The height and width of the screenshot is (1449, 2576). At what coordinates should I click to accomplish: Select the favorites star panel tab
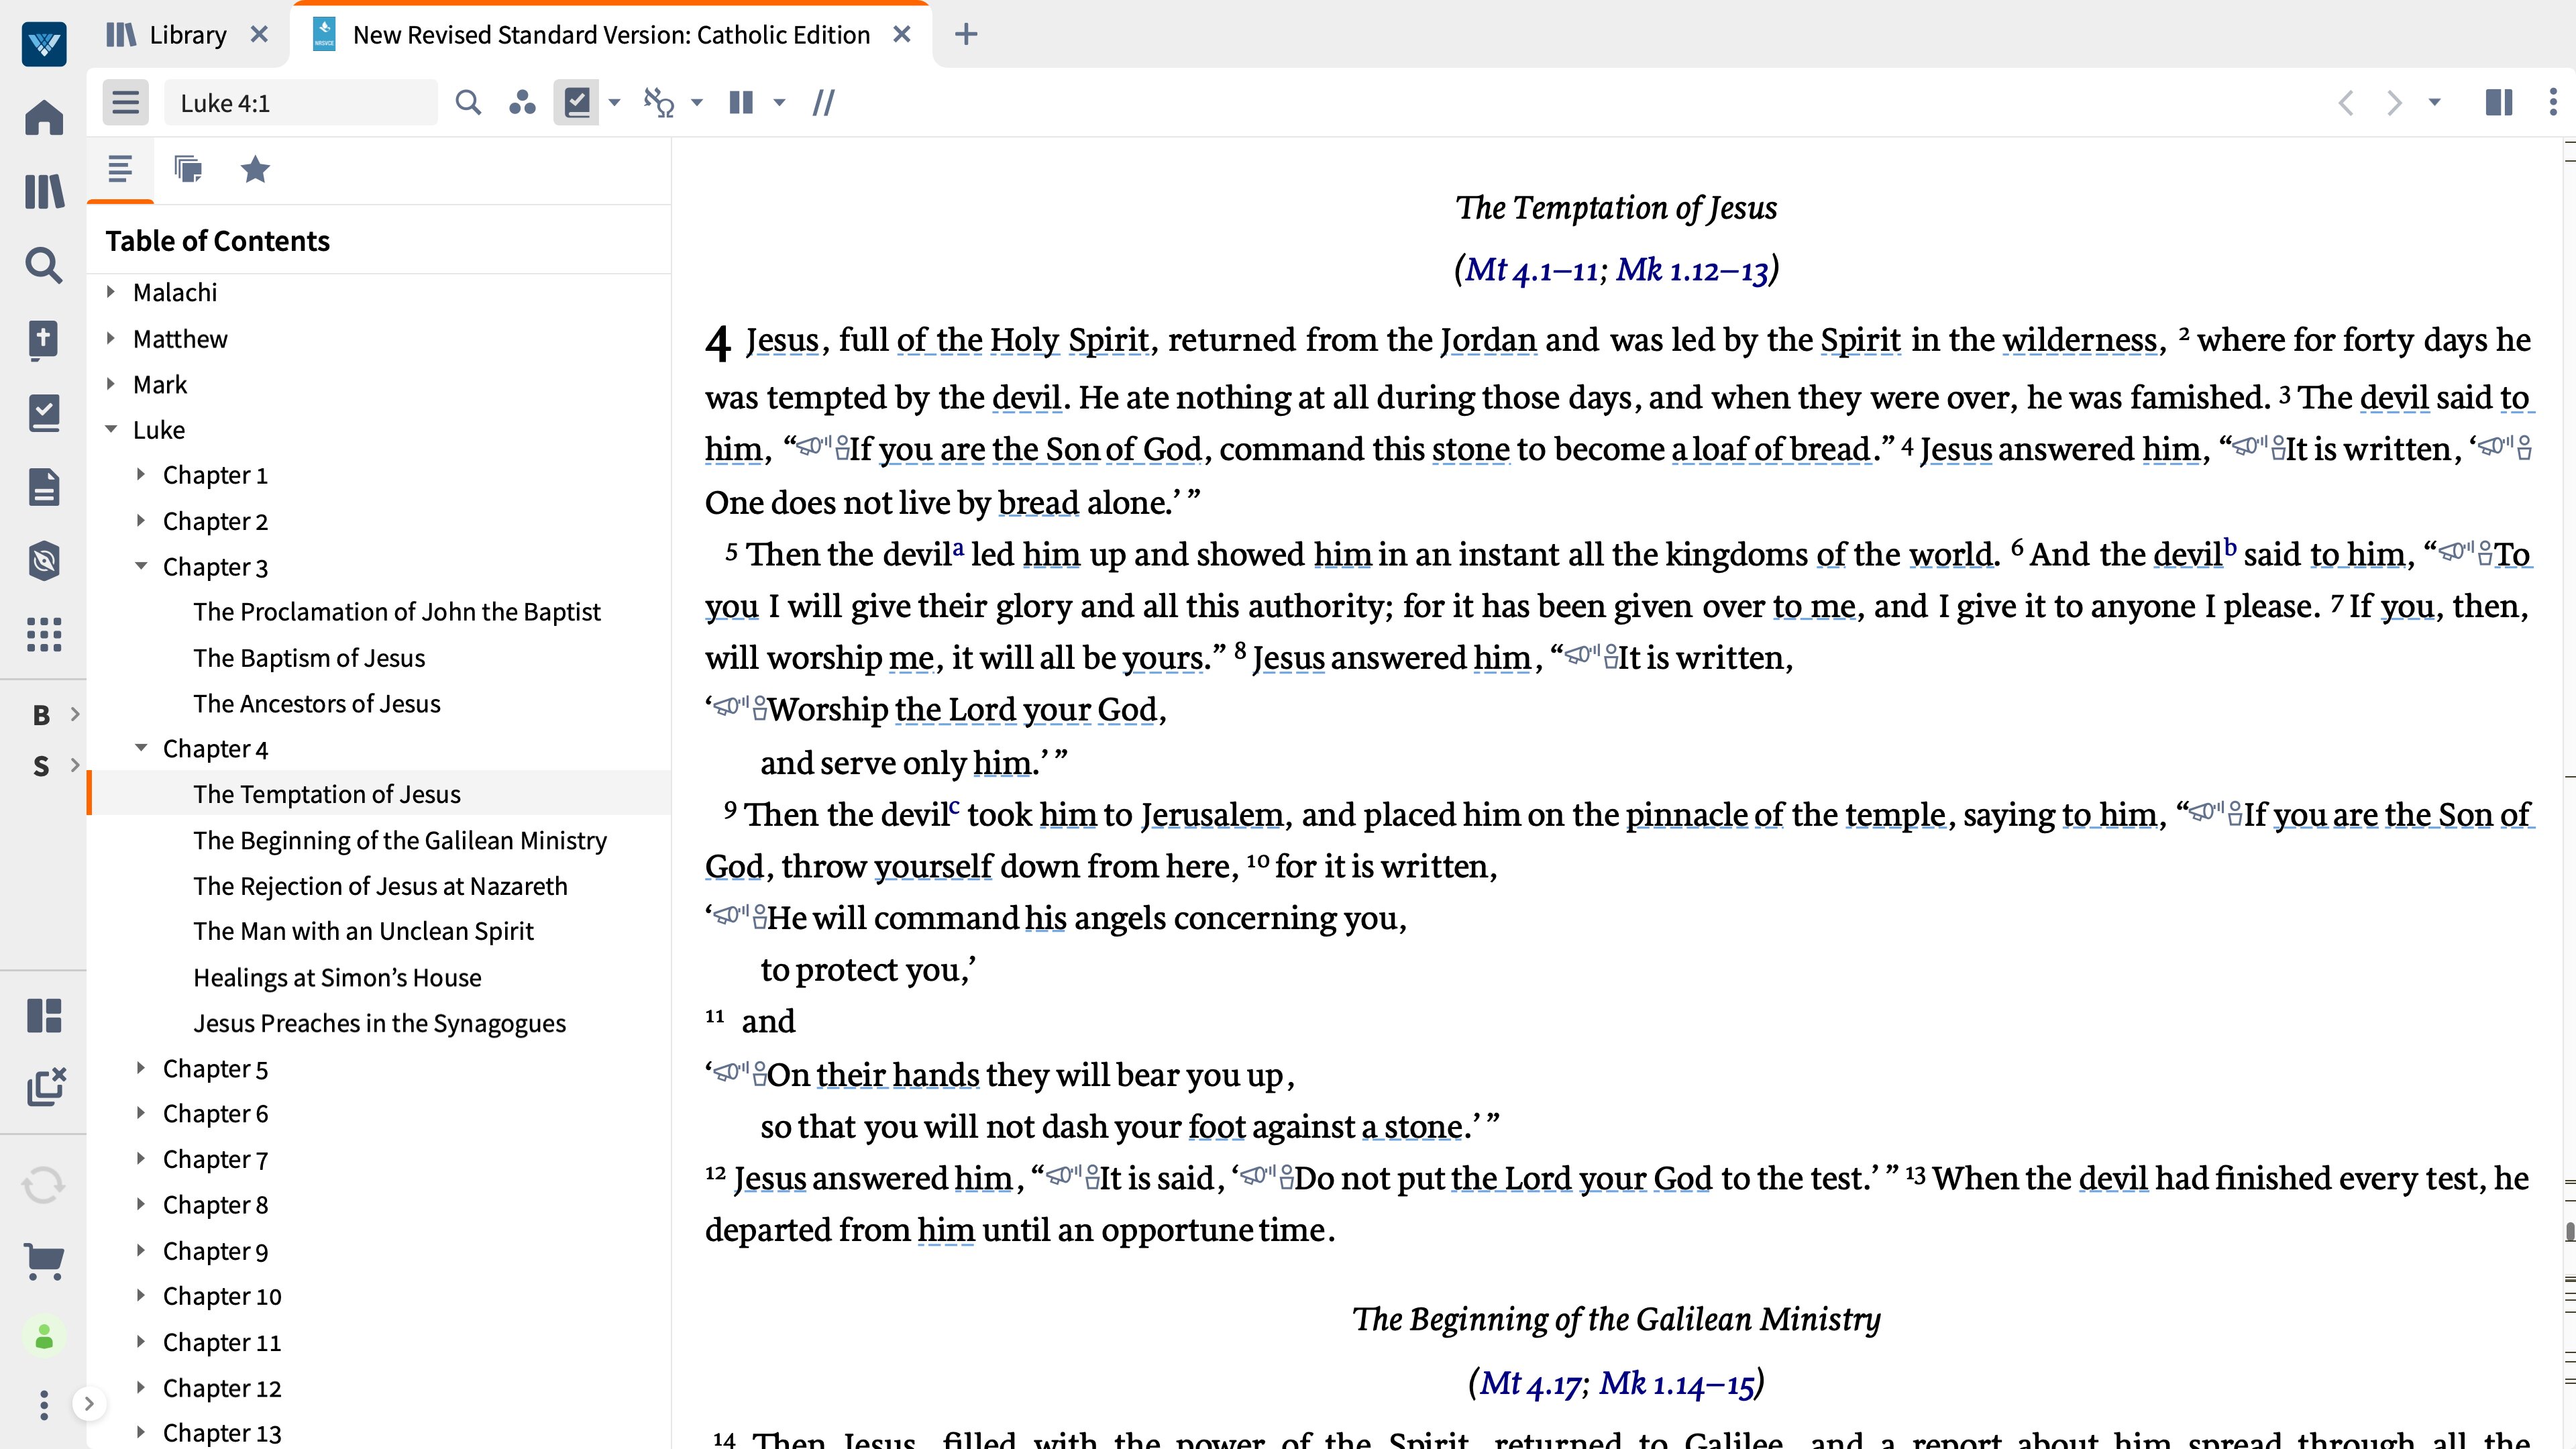click(256, 169)
